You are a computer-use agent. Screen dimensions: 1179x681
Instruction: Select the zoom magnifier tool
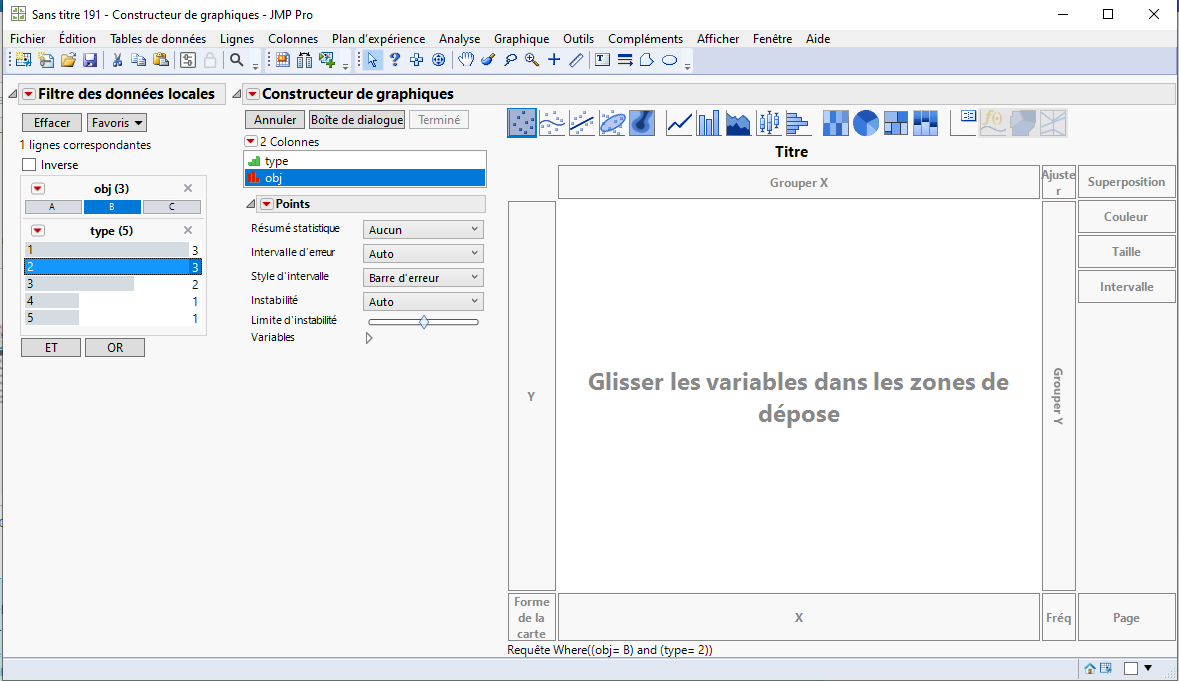pyautogui.click(x=532, y=60)
